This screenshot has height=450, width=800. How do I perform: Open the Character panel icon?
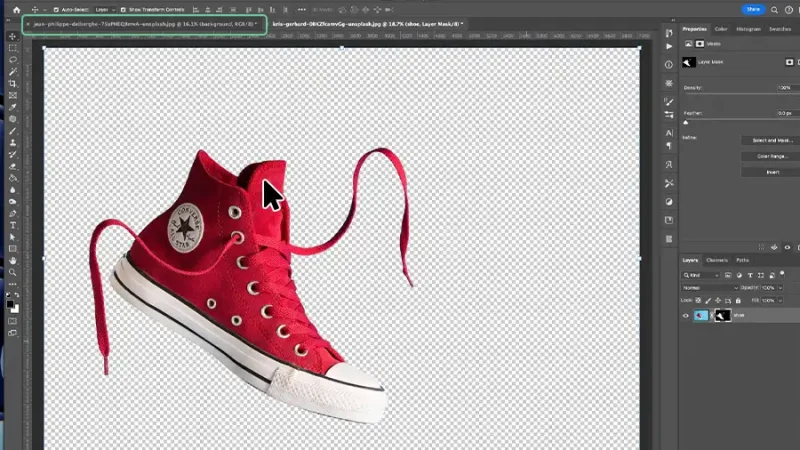[x=669, y=133]
